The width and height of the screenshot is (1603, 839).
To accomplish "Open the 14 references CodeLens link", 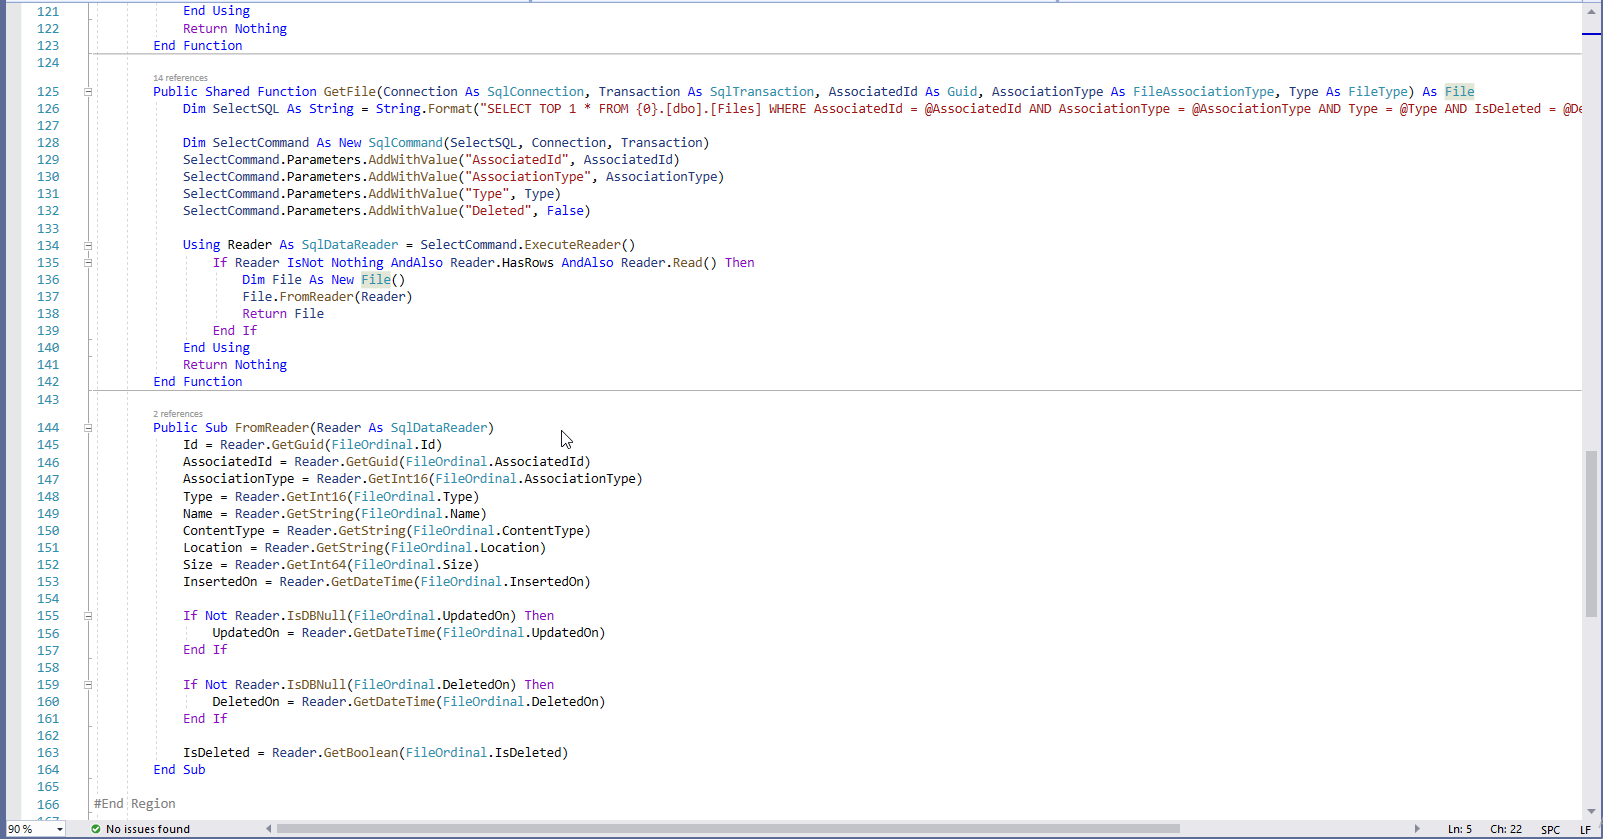I will pyautogui.click(x=180, y=78).
